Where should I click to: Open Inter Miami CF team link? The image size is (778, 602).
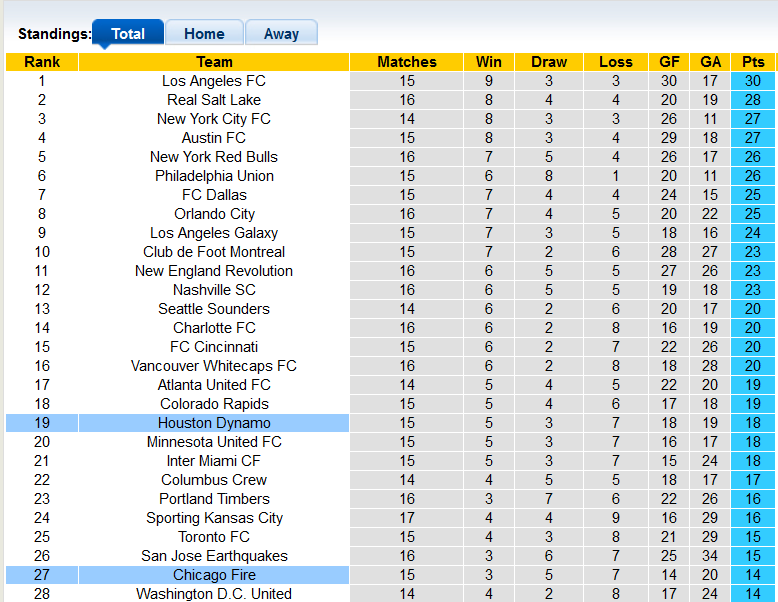point(214,461)
